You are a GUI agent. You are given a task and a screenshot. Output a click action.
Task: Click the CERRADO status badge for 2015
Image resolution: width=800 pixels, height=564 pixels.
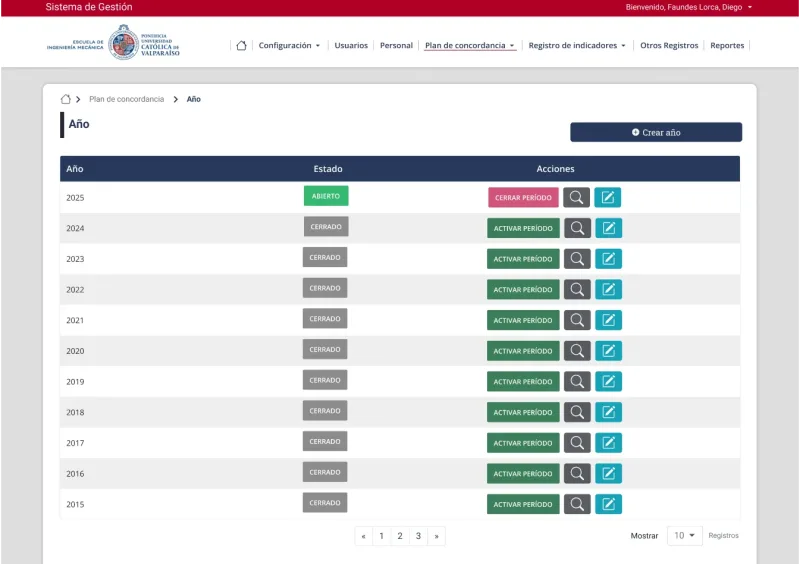325,503
